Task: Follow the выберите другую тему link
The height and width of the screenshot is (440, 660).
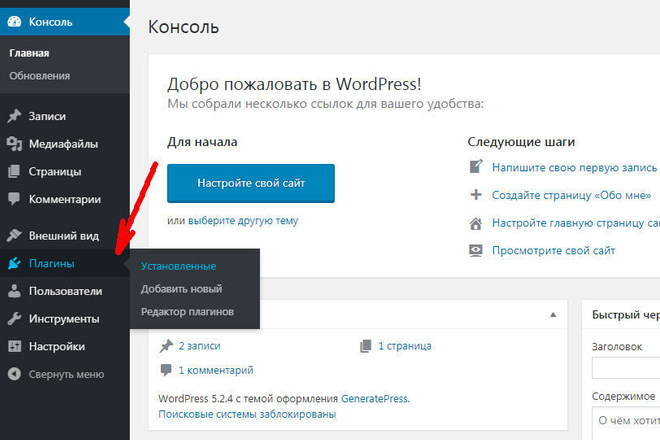Action: (243, 221)
